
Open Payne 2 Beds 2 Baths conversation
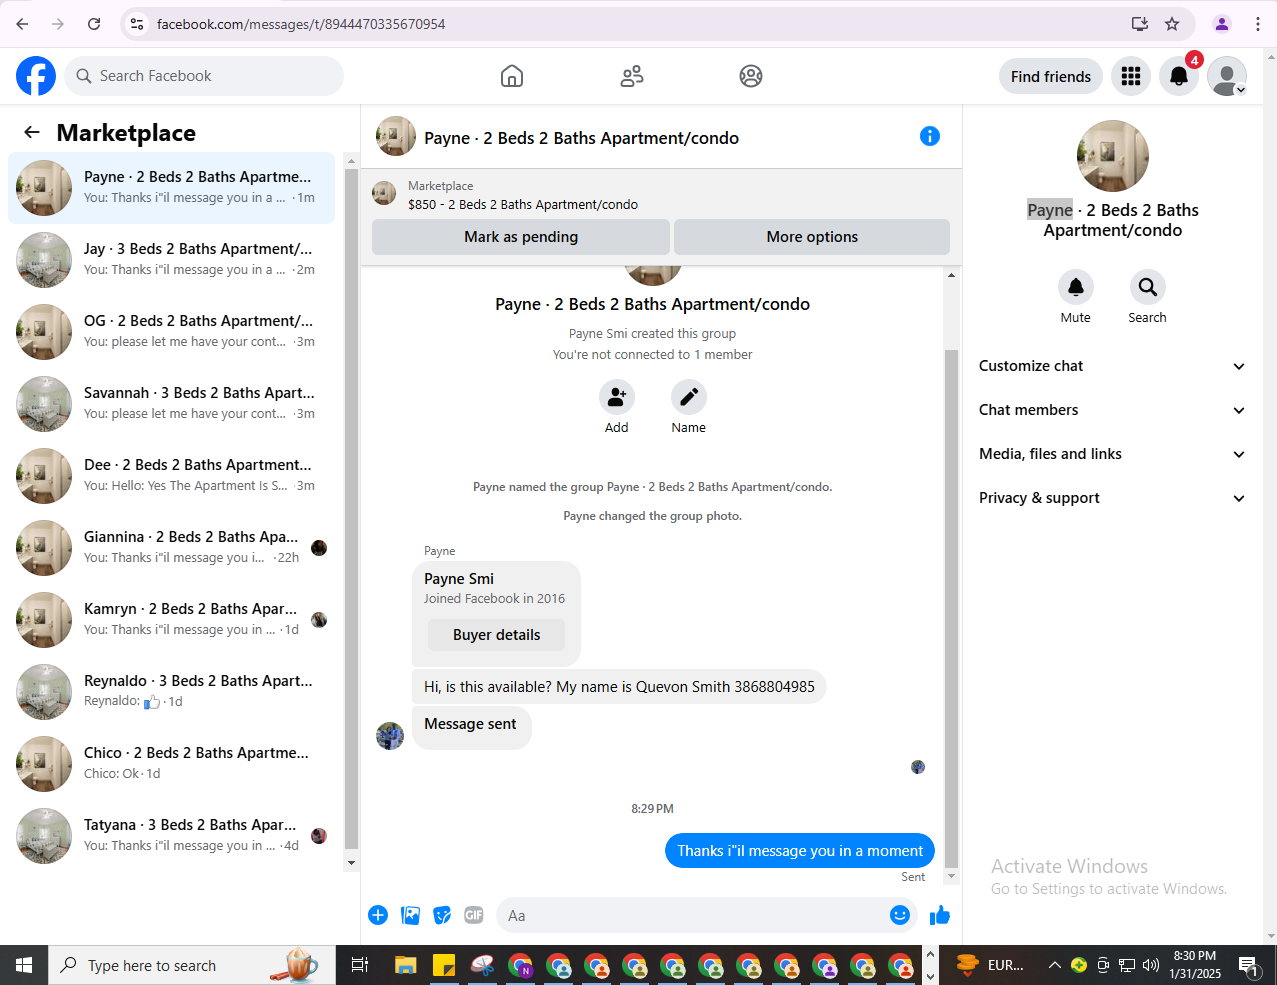[171, 188]
